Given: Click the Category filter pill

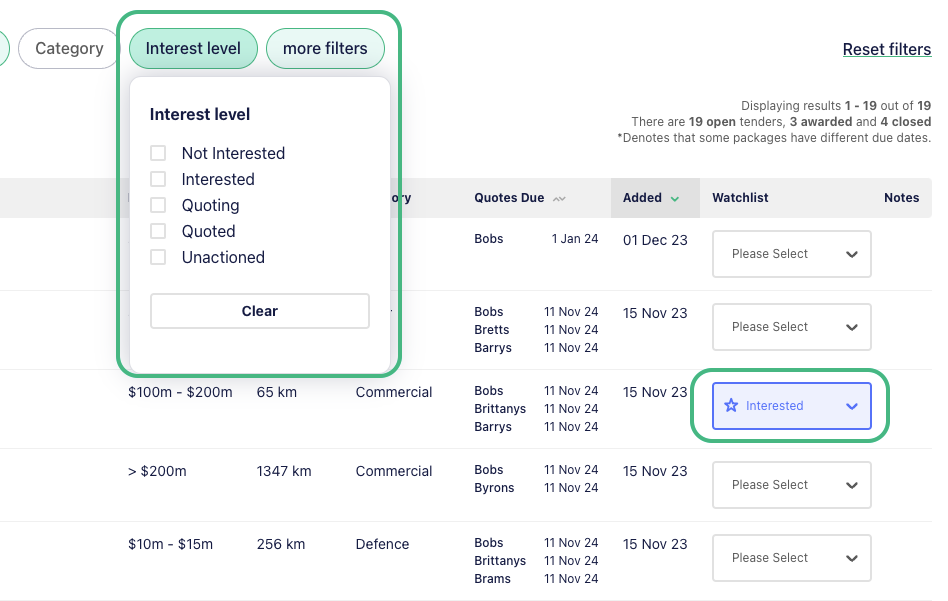Looking at the screenshot, I should pos(69,48).
